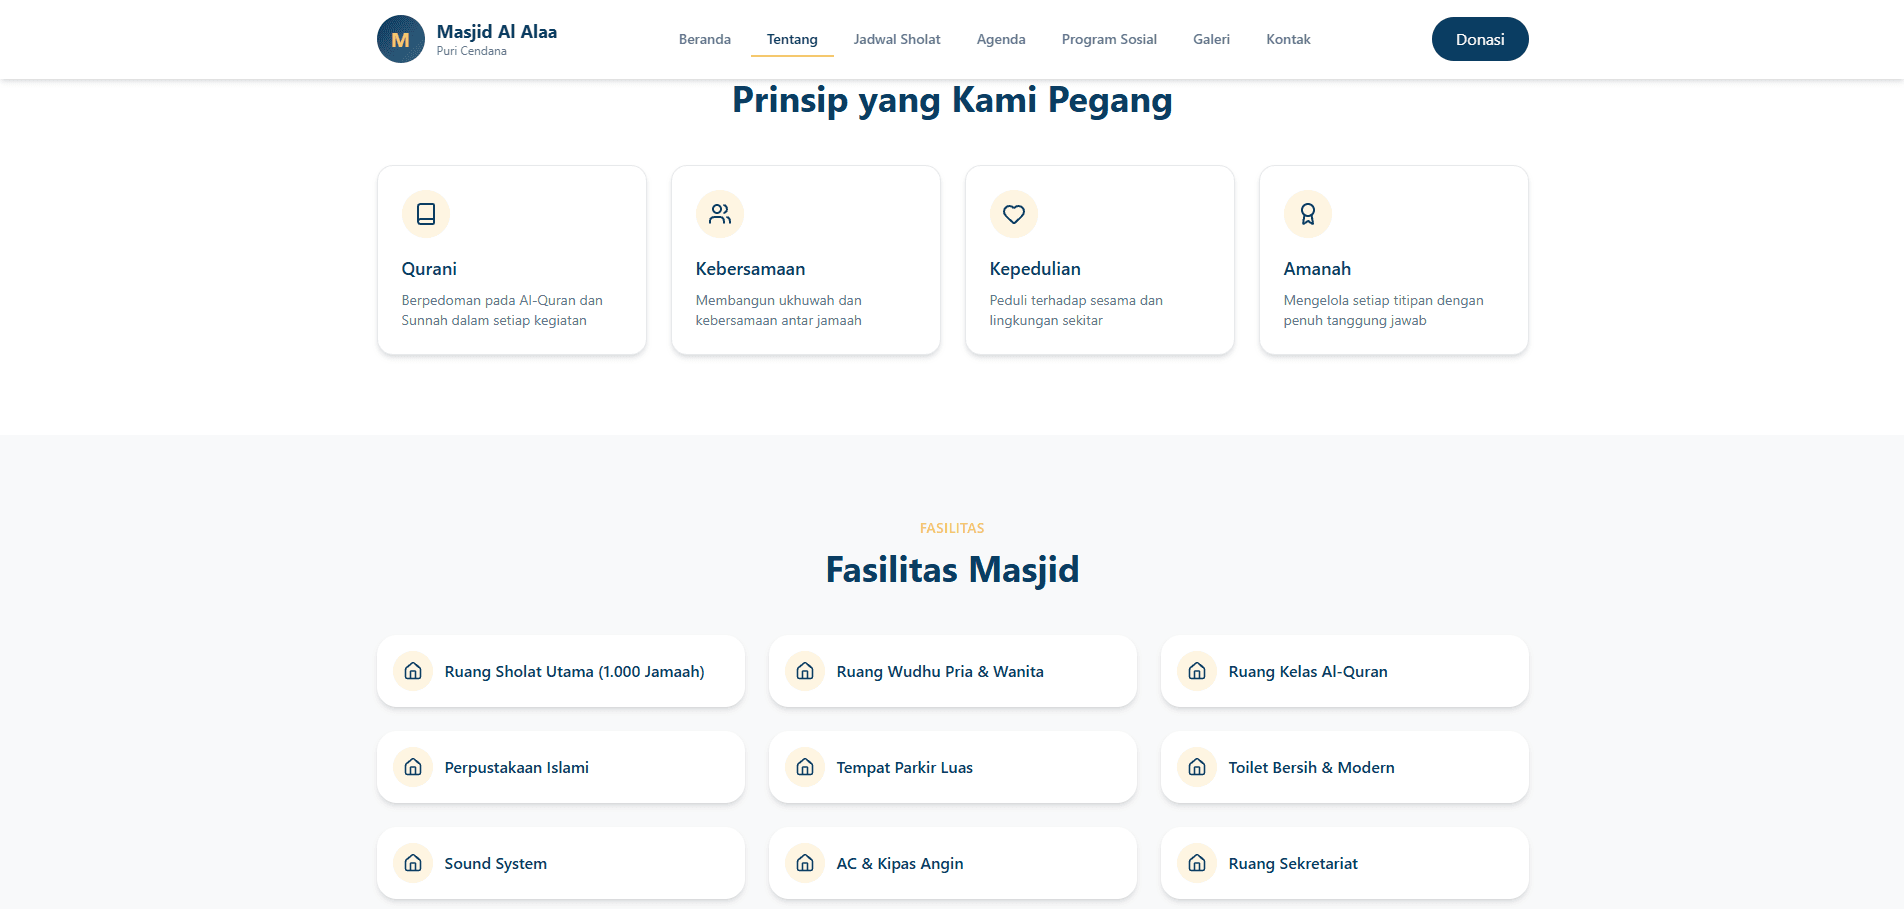Click the icon beside Ruang Sekretariat
Viewport: 1904px width, 909px height.
pyautogui.click(x=1197, y=863)
